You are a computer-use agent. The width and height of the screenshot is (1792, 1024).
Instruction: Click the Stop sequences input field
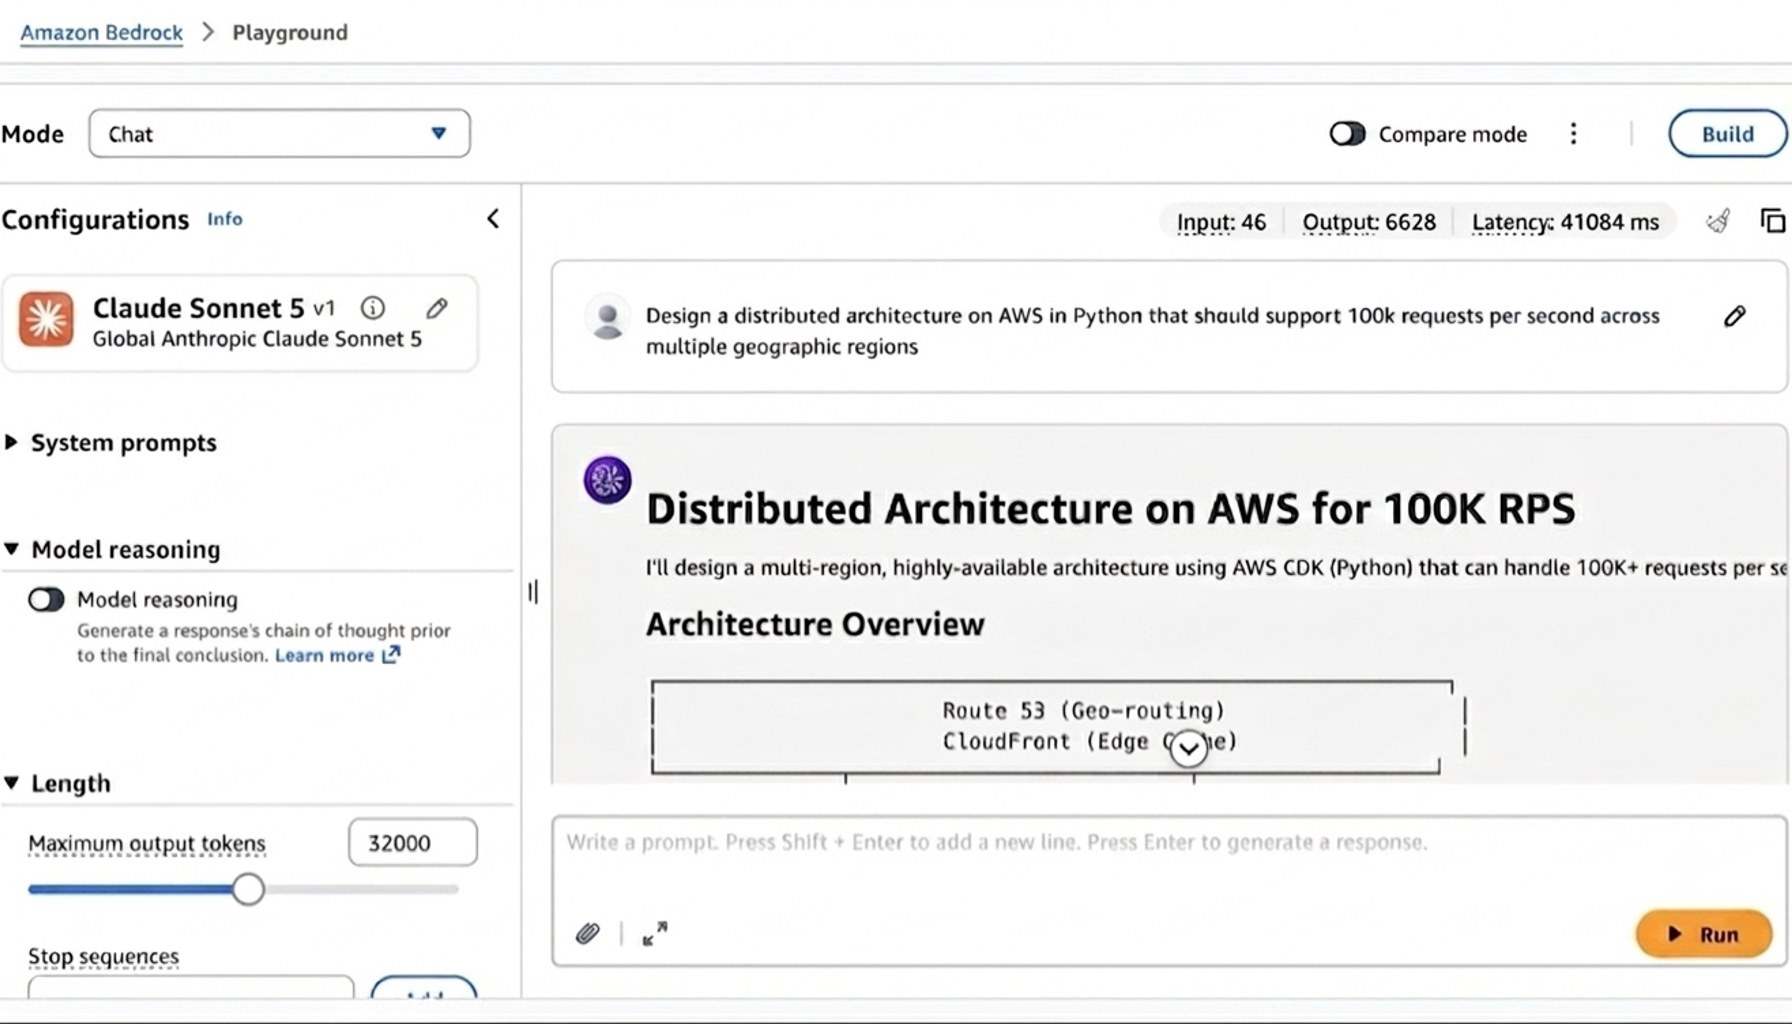point(191,987)
